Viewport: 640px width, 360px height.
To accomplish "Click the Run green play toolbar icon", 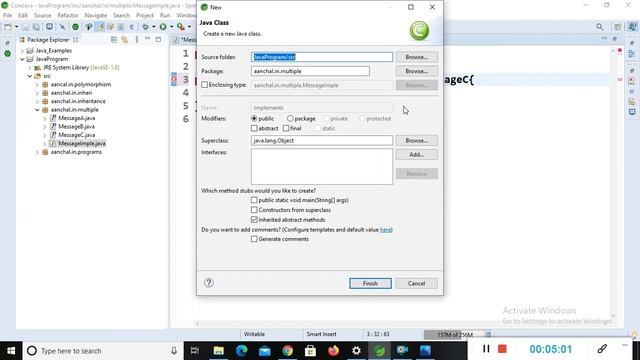I will (163, 27).
